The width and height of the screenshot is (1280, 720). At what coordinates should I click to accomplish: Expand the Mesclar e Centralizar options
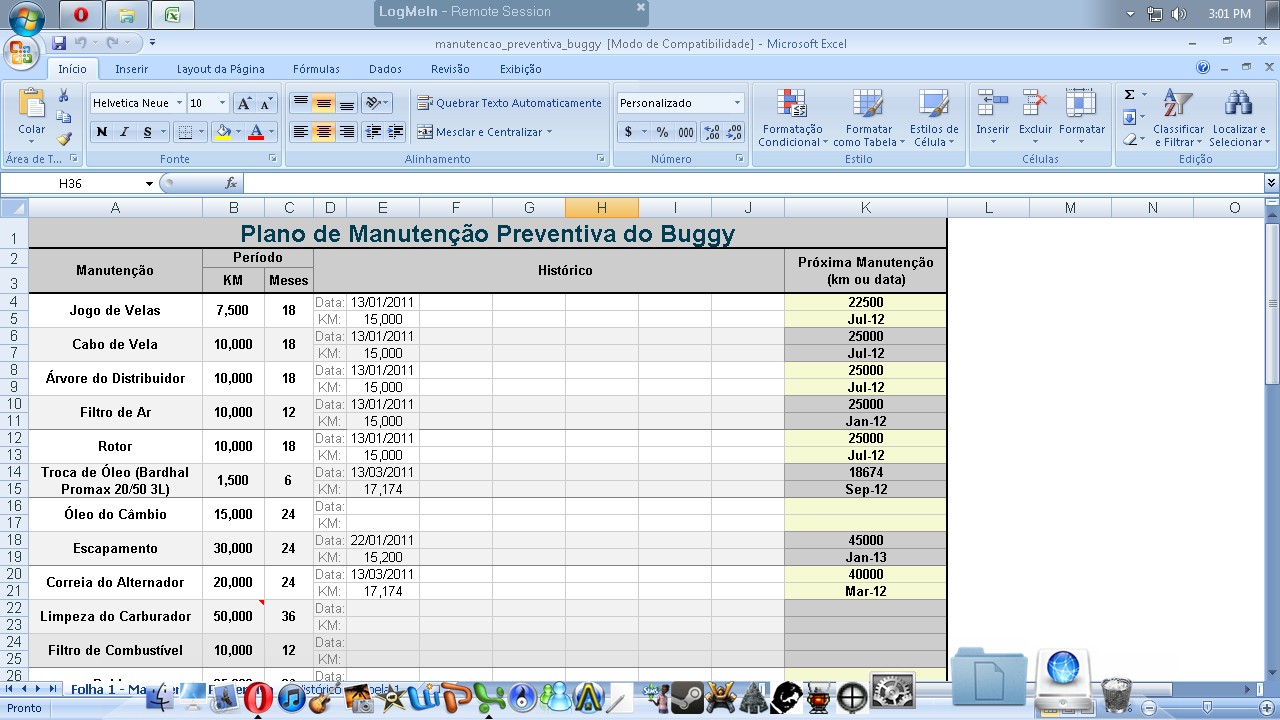tap(549, 132)
